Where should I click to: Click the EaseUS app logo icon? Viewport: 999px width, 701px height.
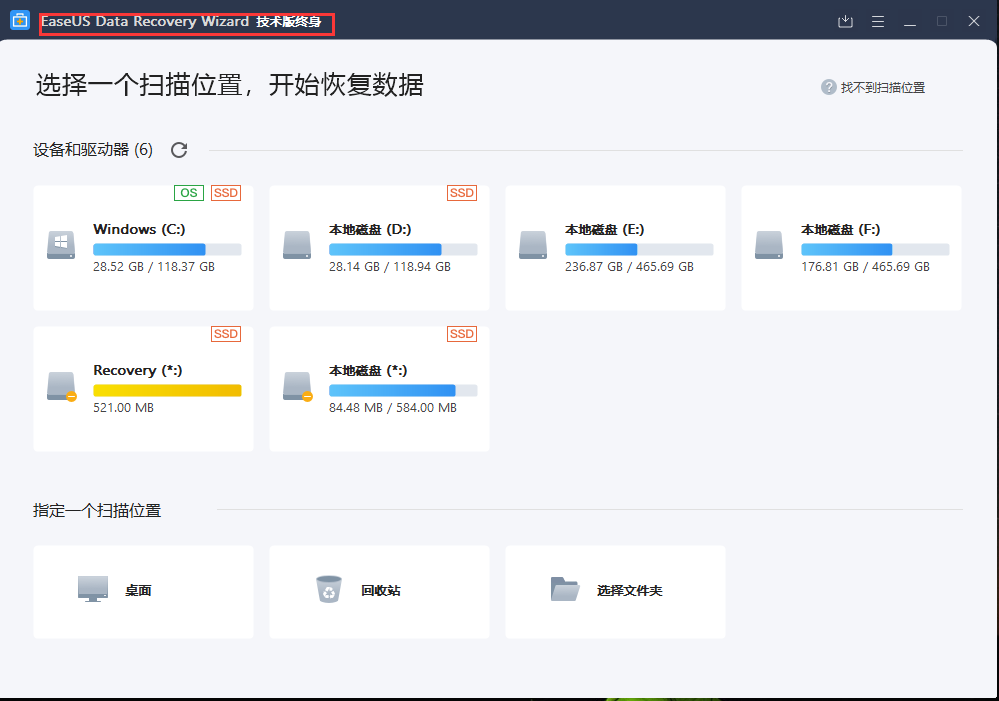(20, 20)
